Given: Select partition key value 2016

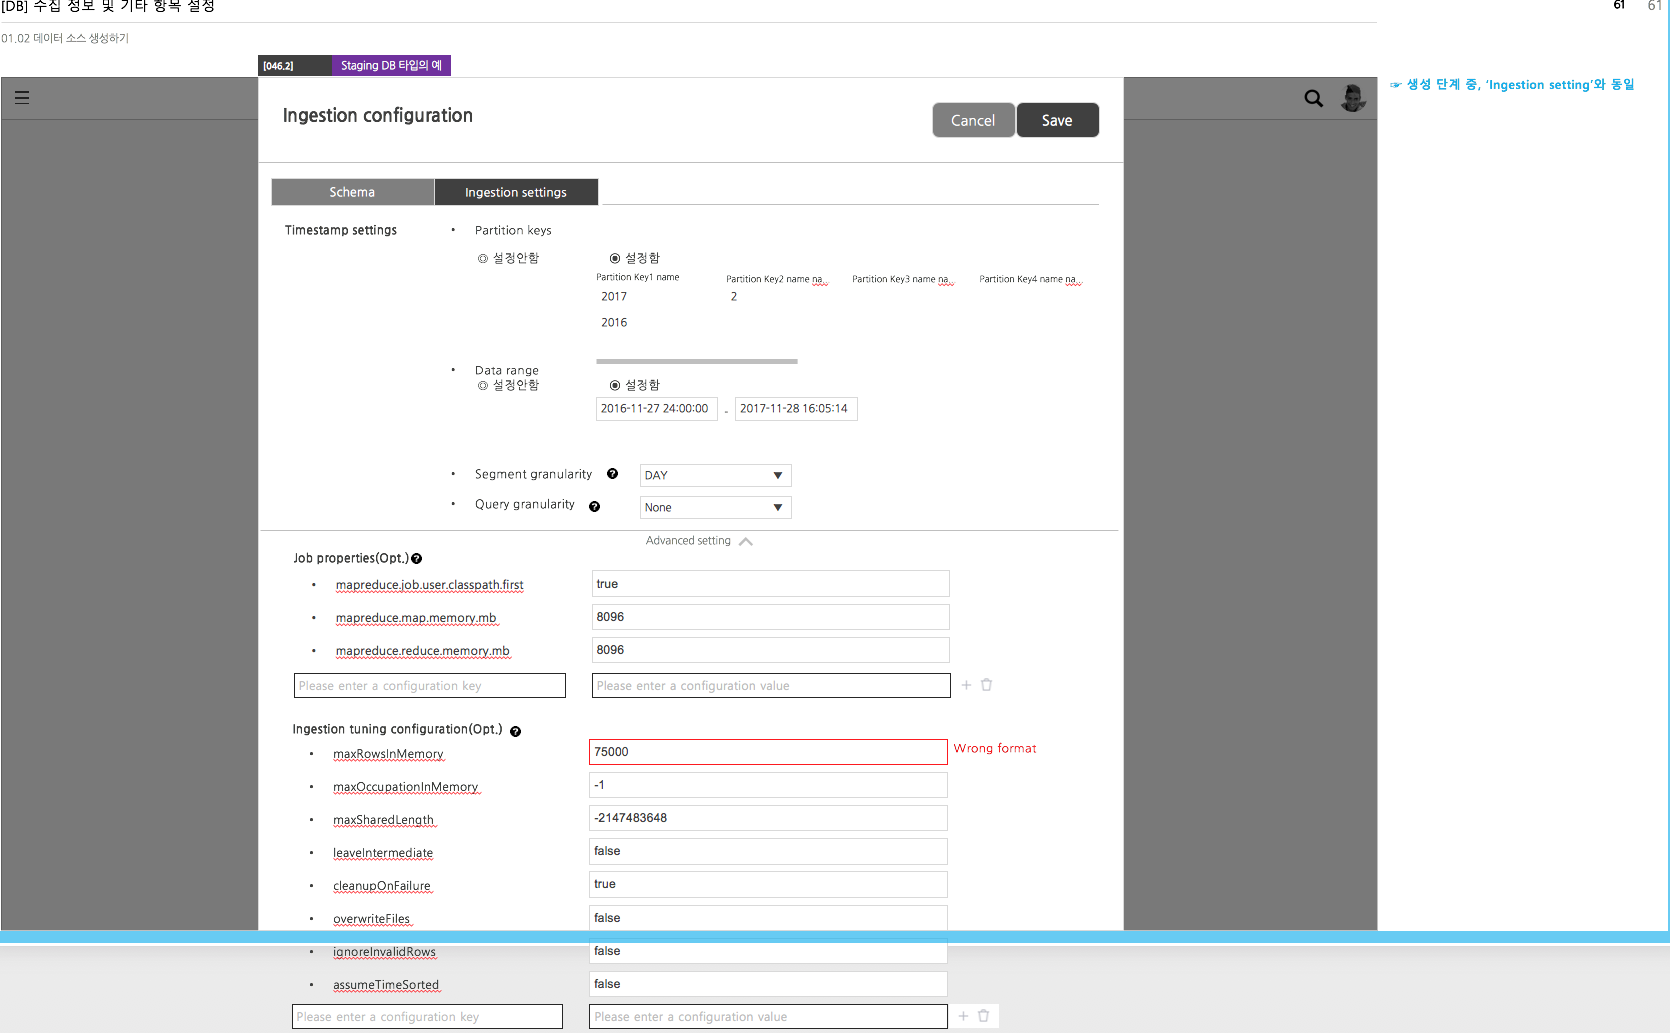Looking at the screenshot, I should [x=614, y=323].
